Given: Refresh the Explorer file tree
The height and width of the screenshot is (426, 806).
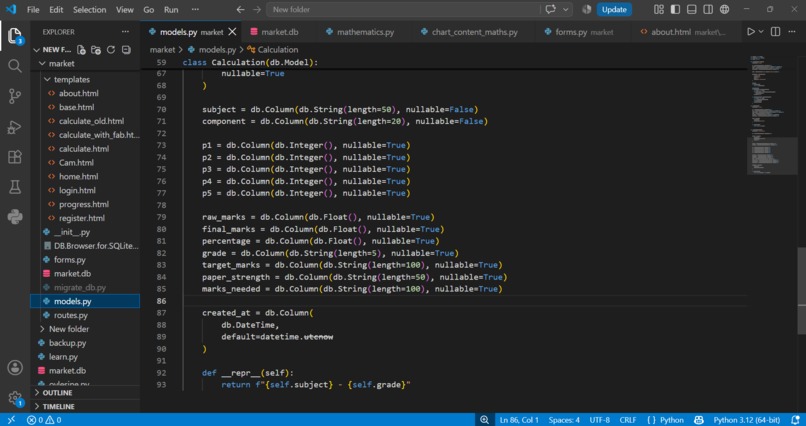Looking at the screenshot, I should [x=111, y=50].
